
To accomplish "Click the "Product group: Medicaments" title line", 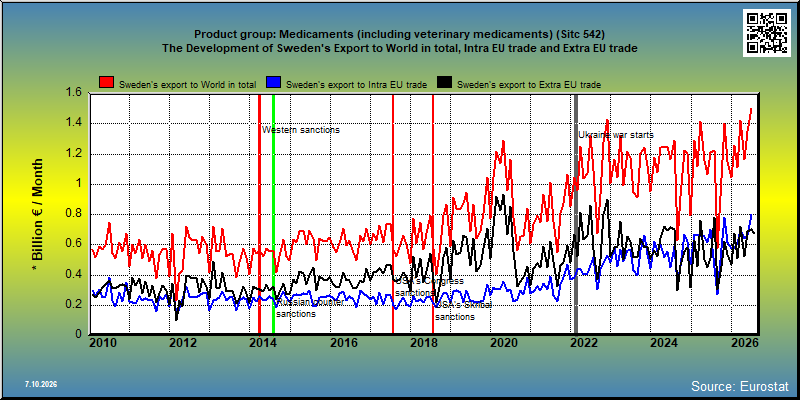I will [x=399, y=34].
